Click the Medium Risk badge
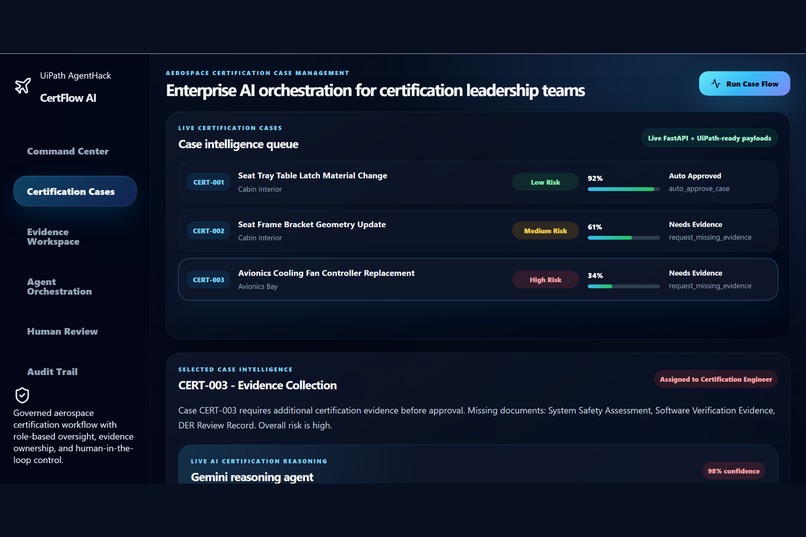This screenshot has width=806, height=537. pos(545,231)
